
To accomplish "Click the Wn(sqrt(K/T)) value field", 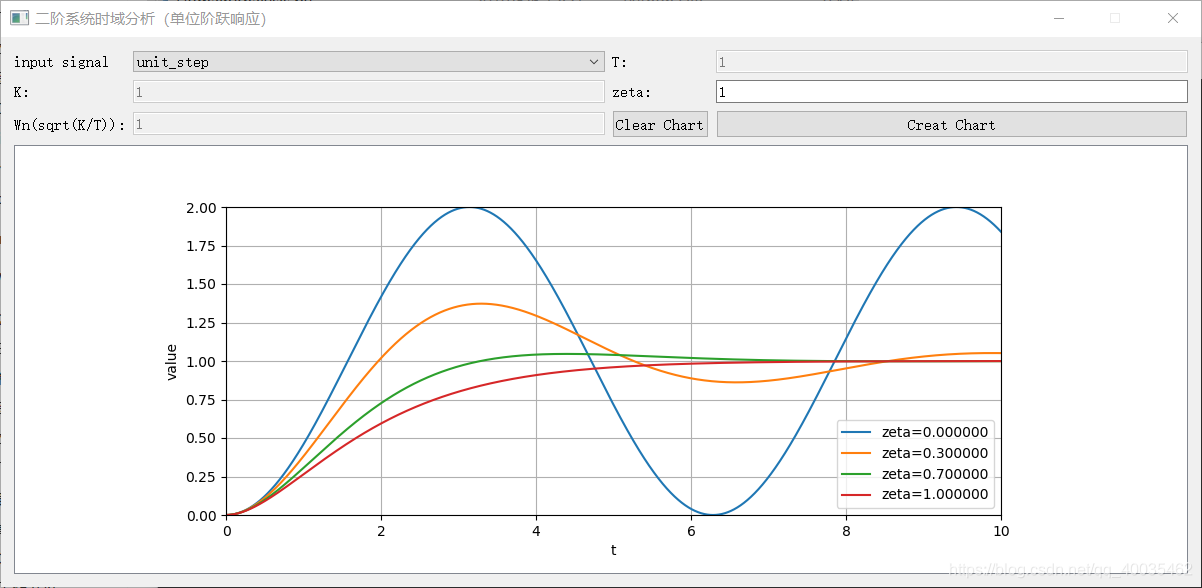I will (x=368, y=124).
